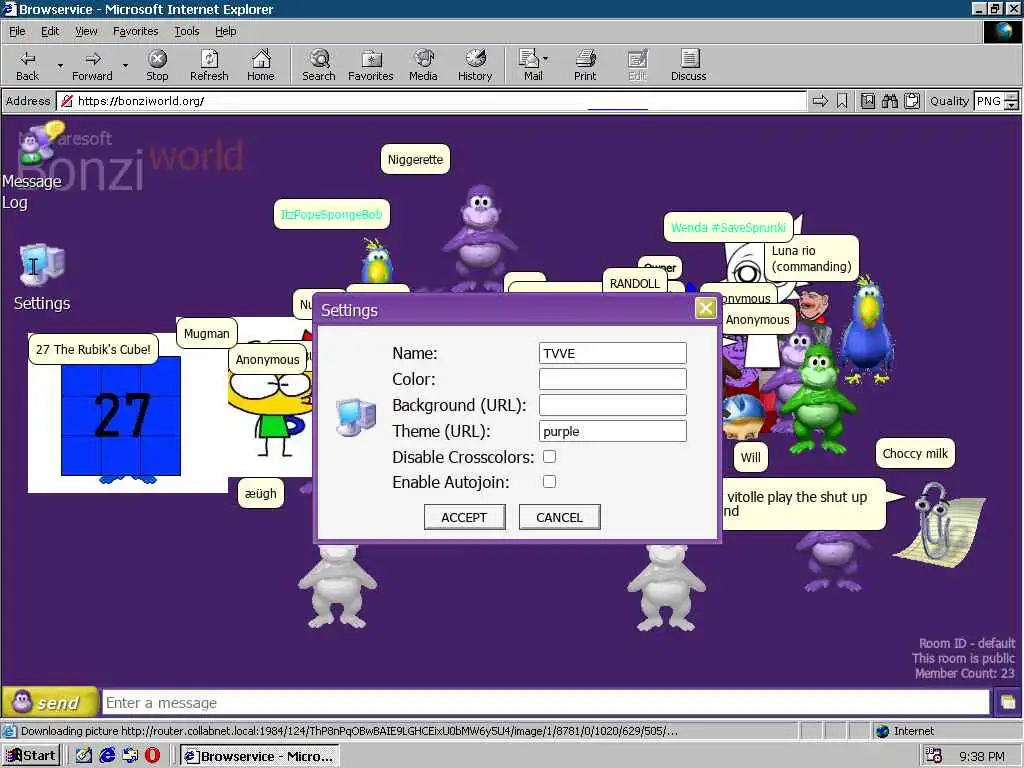Open the Tools menu
Viewport: 1024px width, 768px height.
(186, 31)
